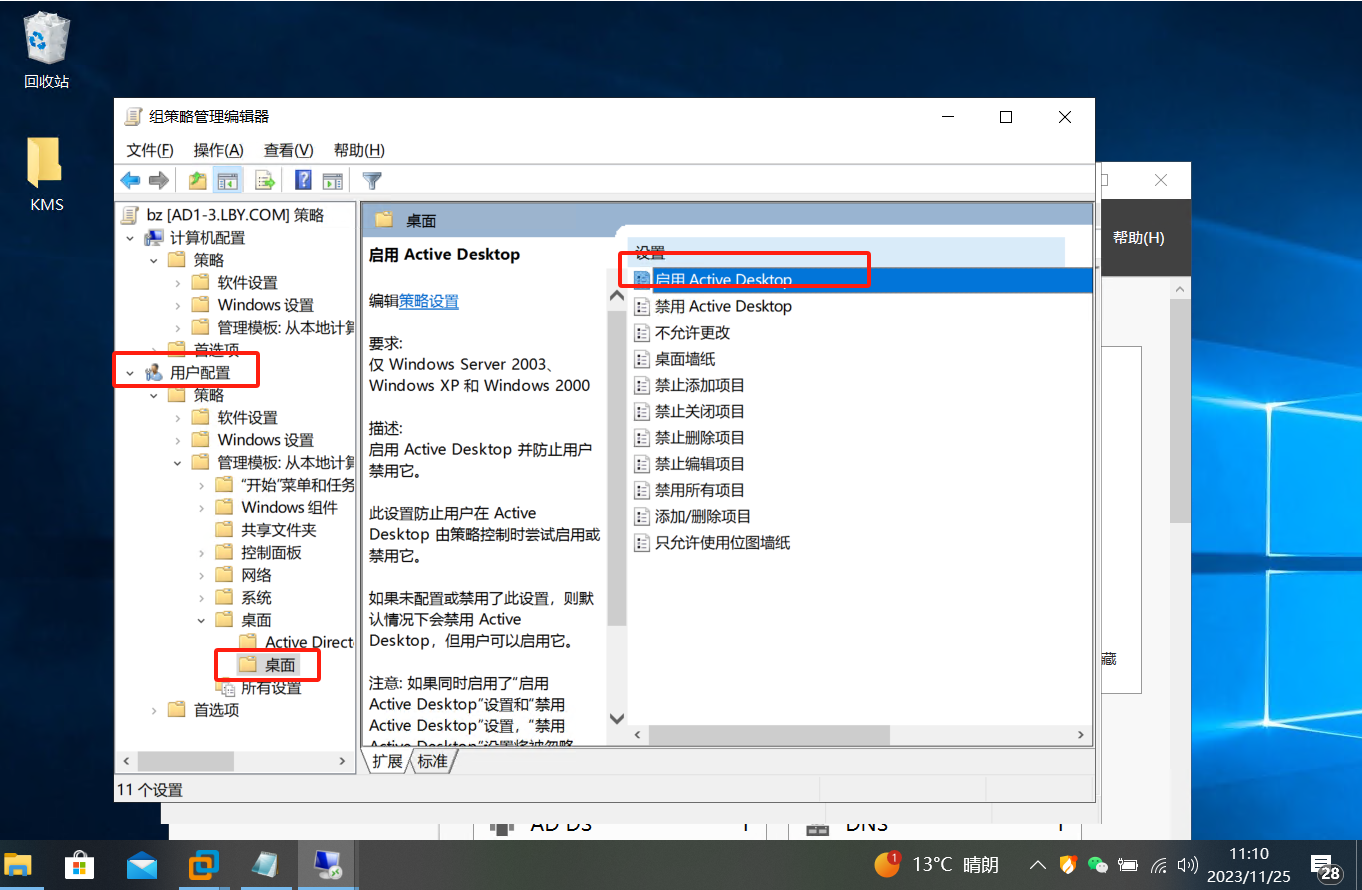Open the weather widget showing 13°C 晴朗
1362x890 pixels.
click(x=937, y=865)
